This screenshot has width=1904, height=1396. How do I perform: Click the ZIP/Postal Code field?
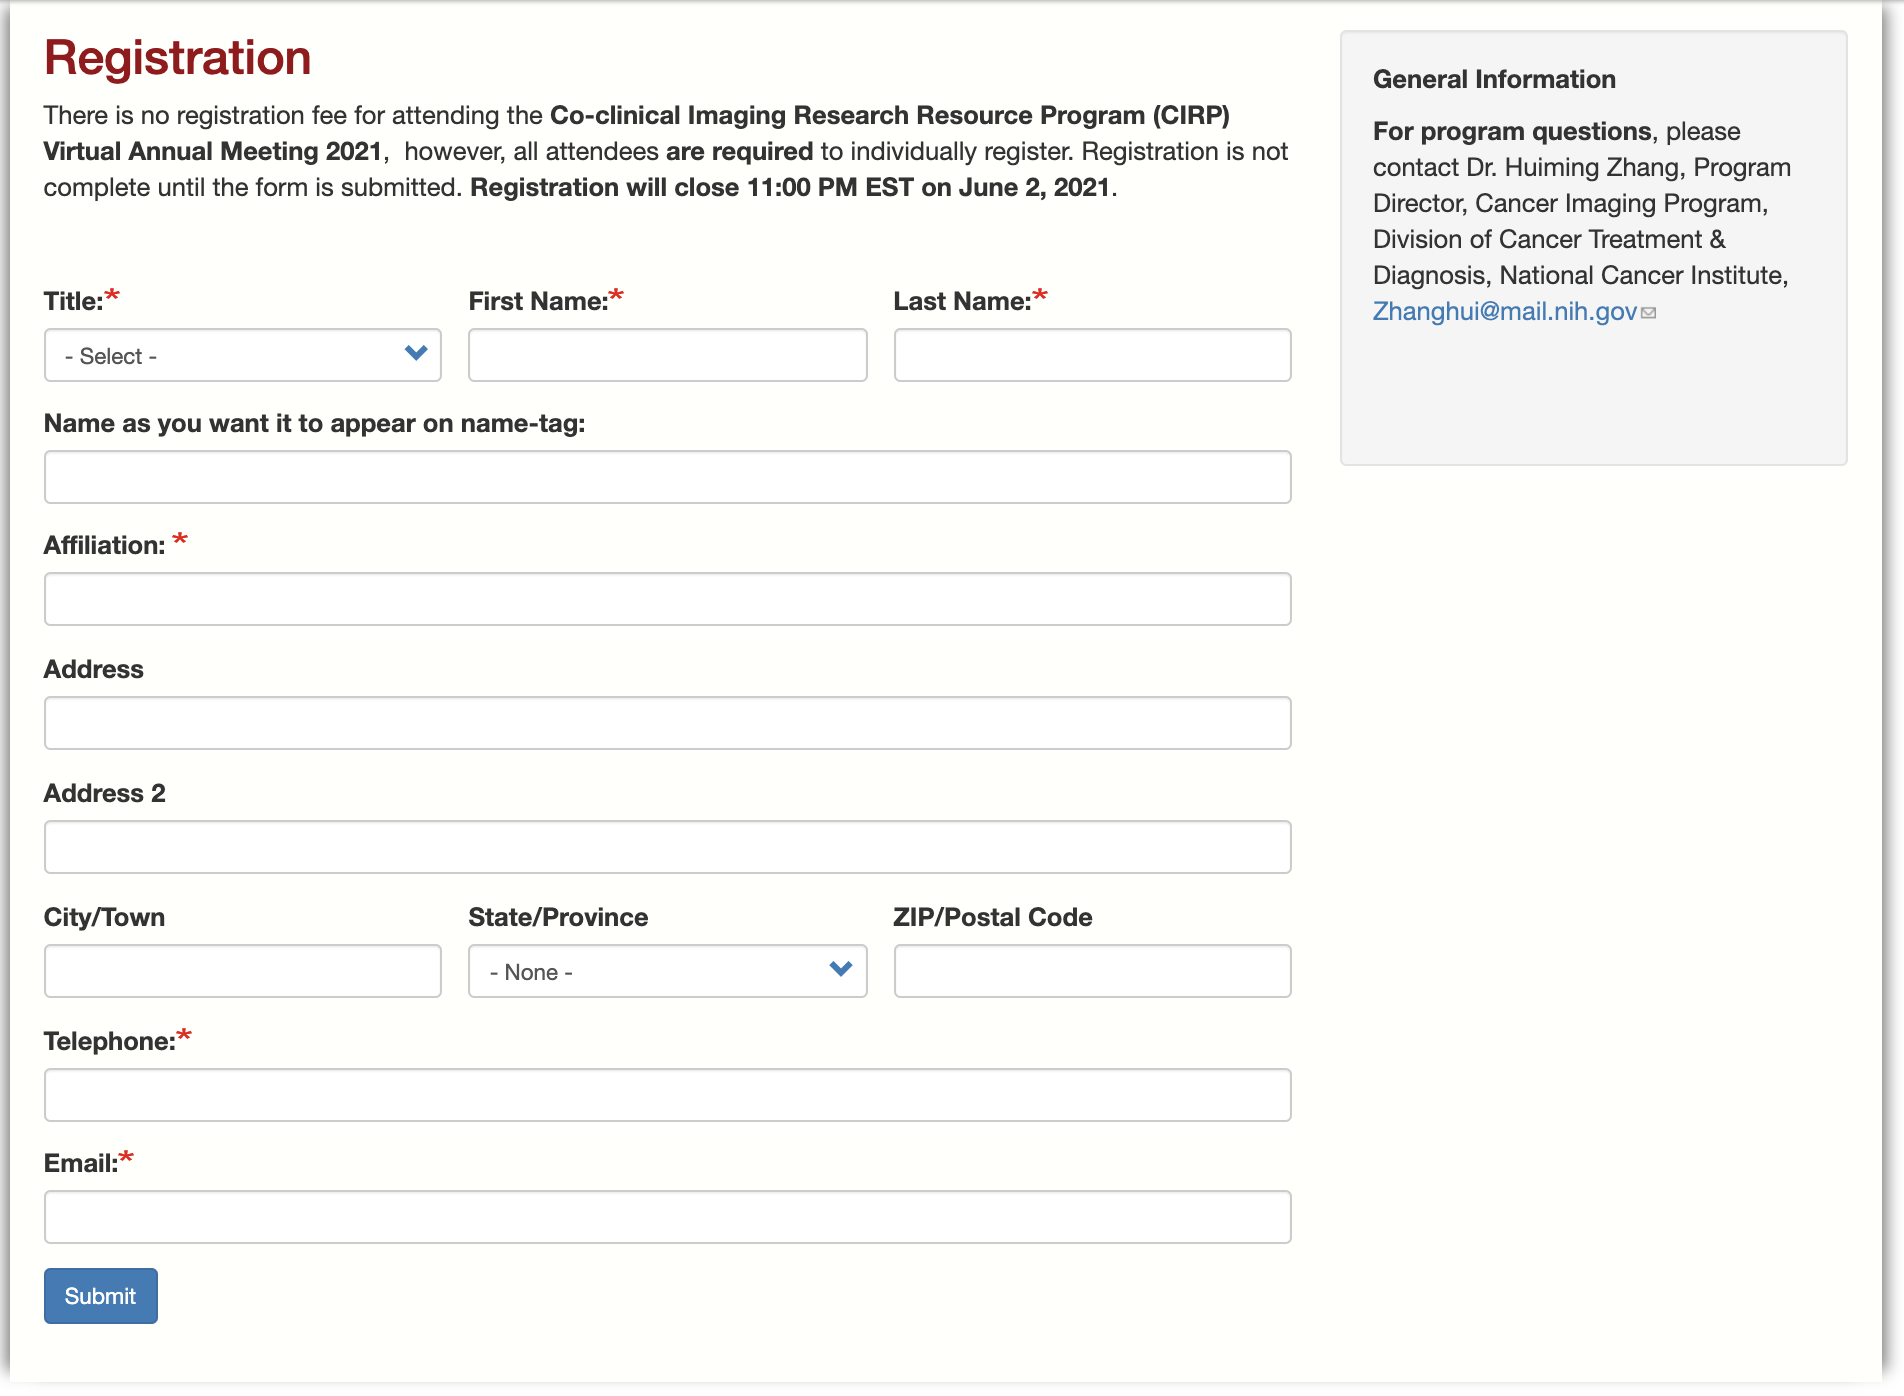[x=1092, y=972]
